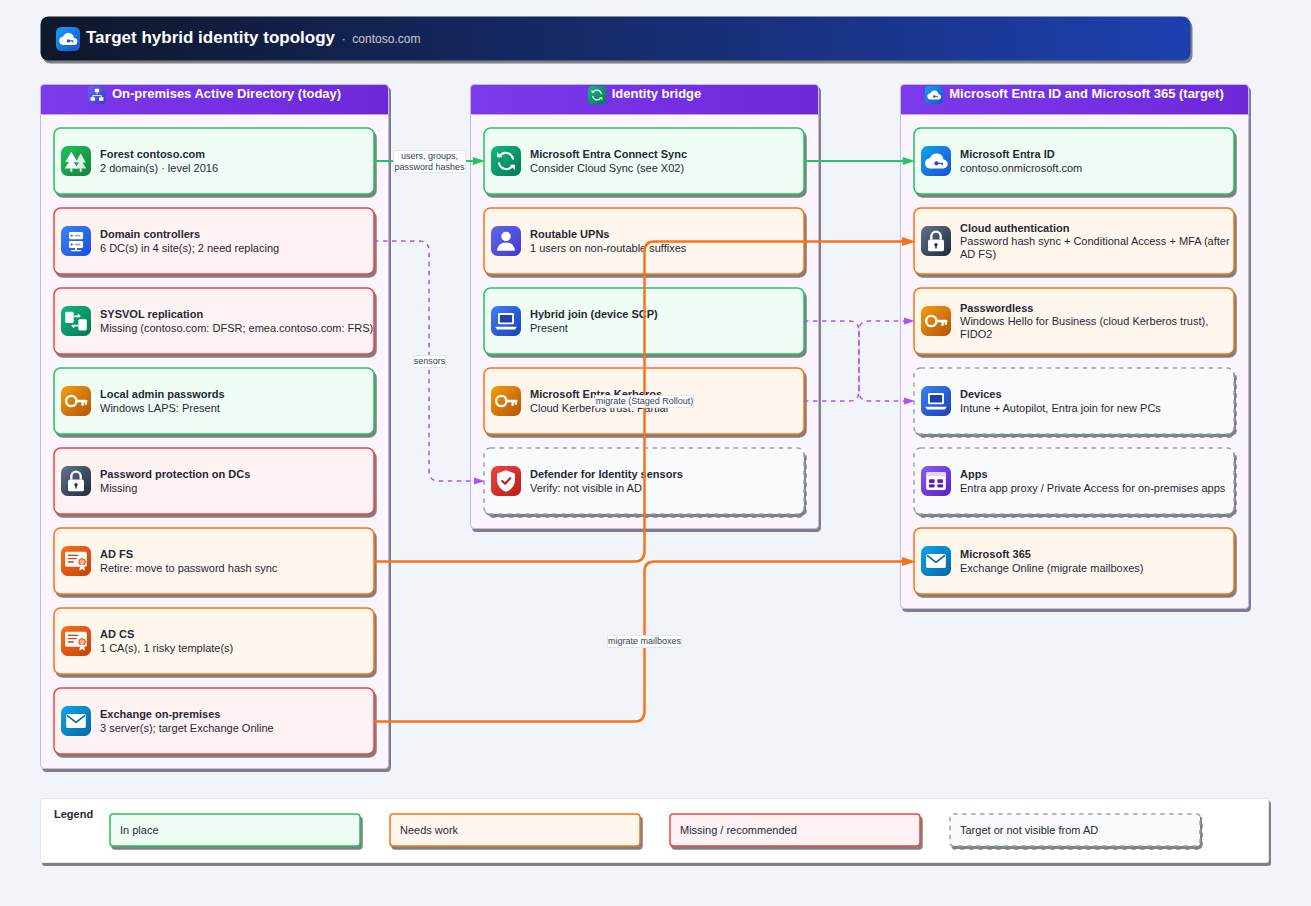This screenshot has width=1311, height=906.
Task: Click the Apps grid icon
Action: [x=936, y=481]
